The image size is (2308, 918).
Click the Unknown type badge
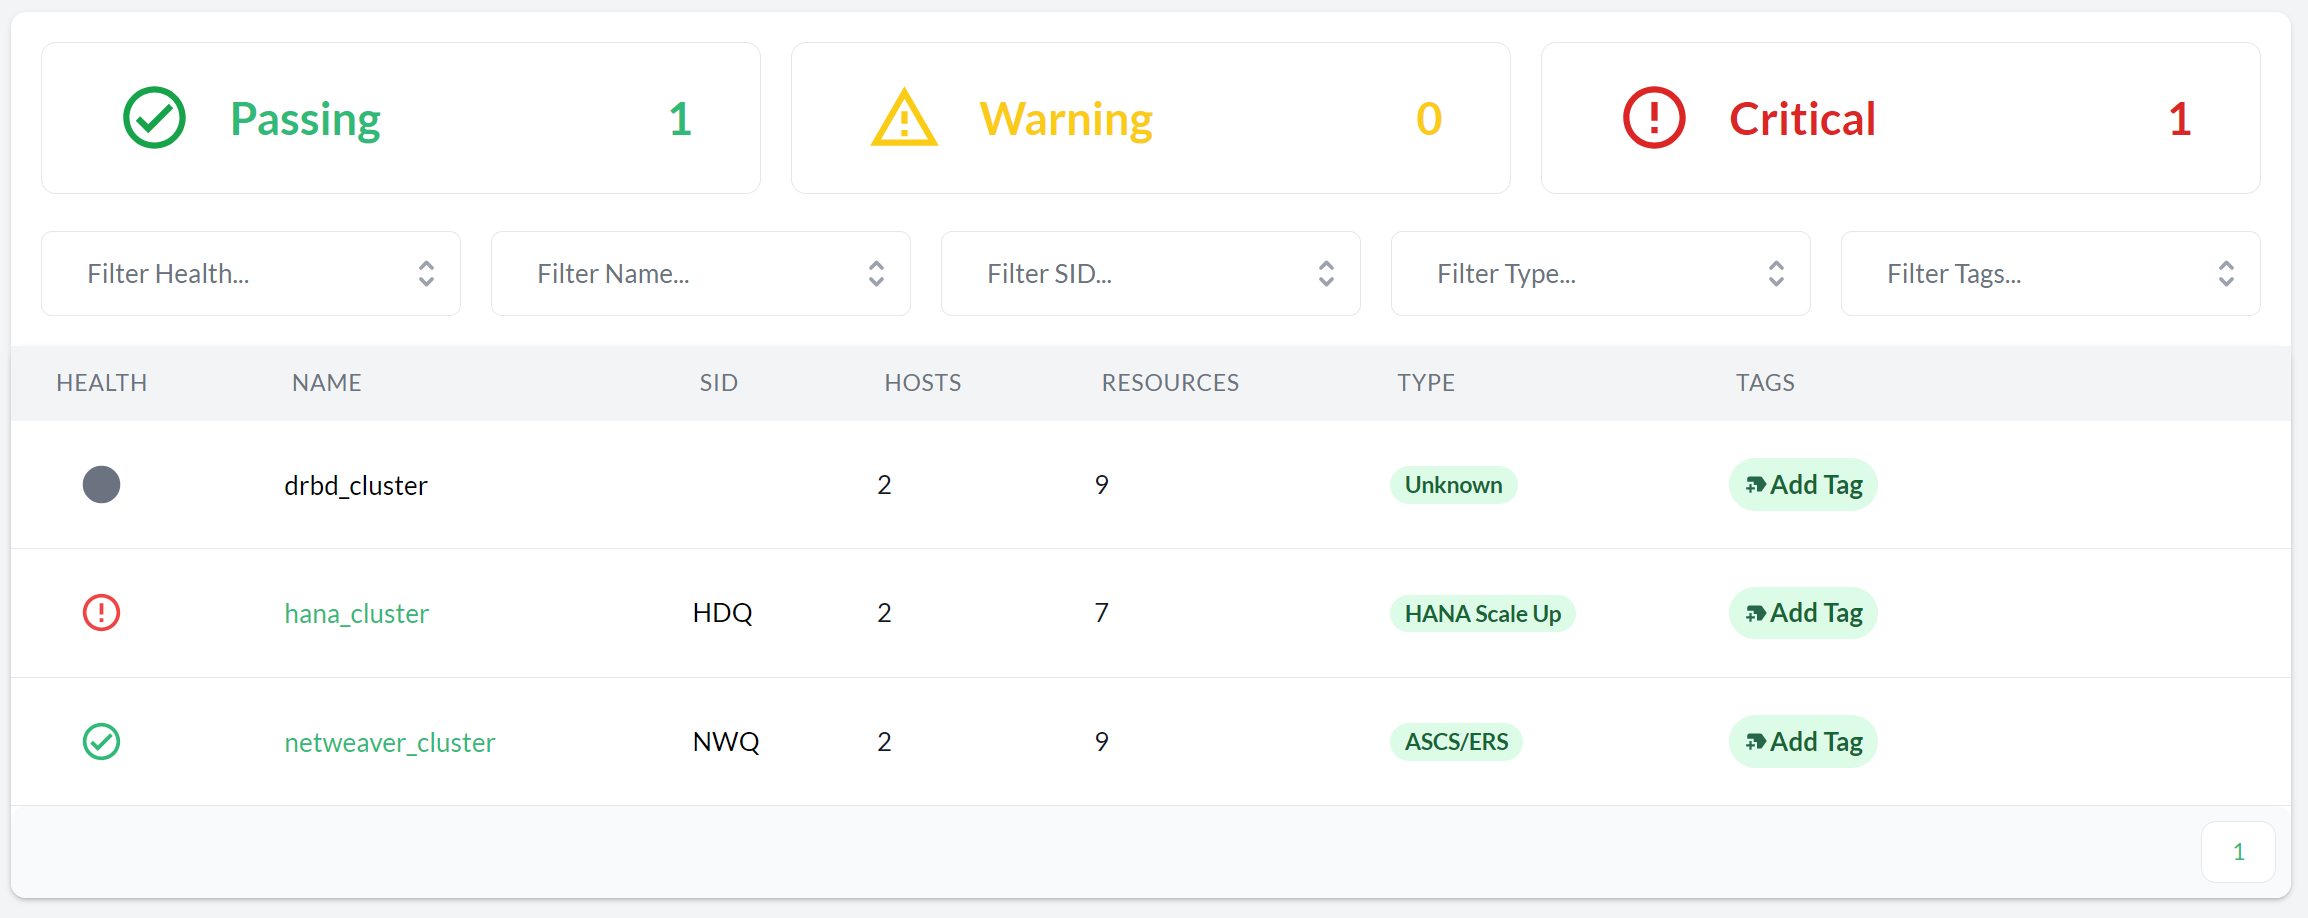click(1453, 485)
